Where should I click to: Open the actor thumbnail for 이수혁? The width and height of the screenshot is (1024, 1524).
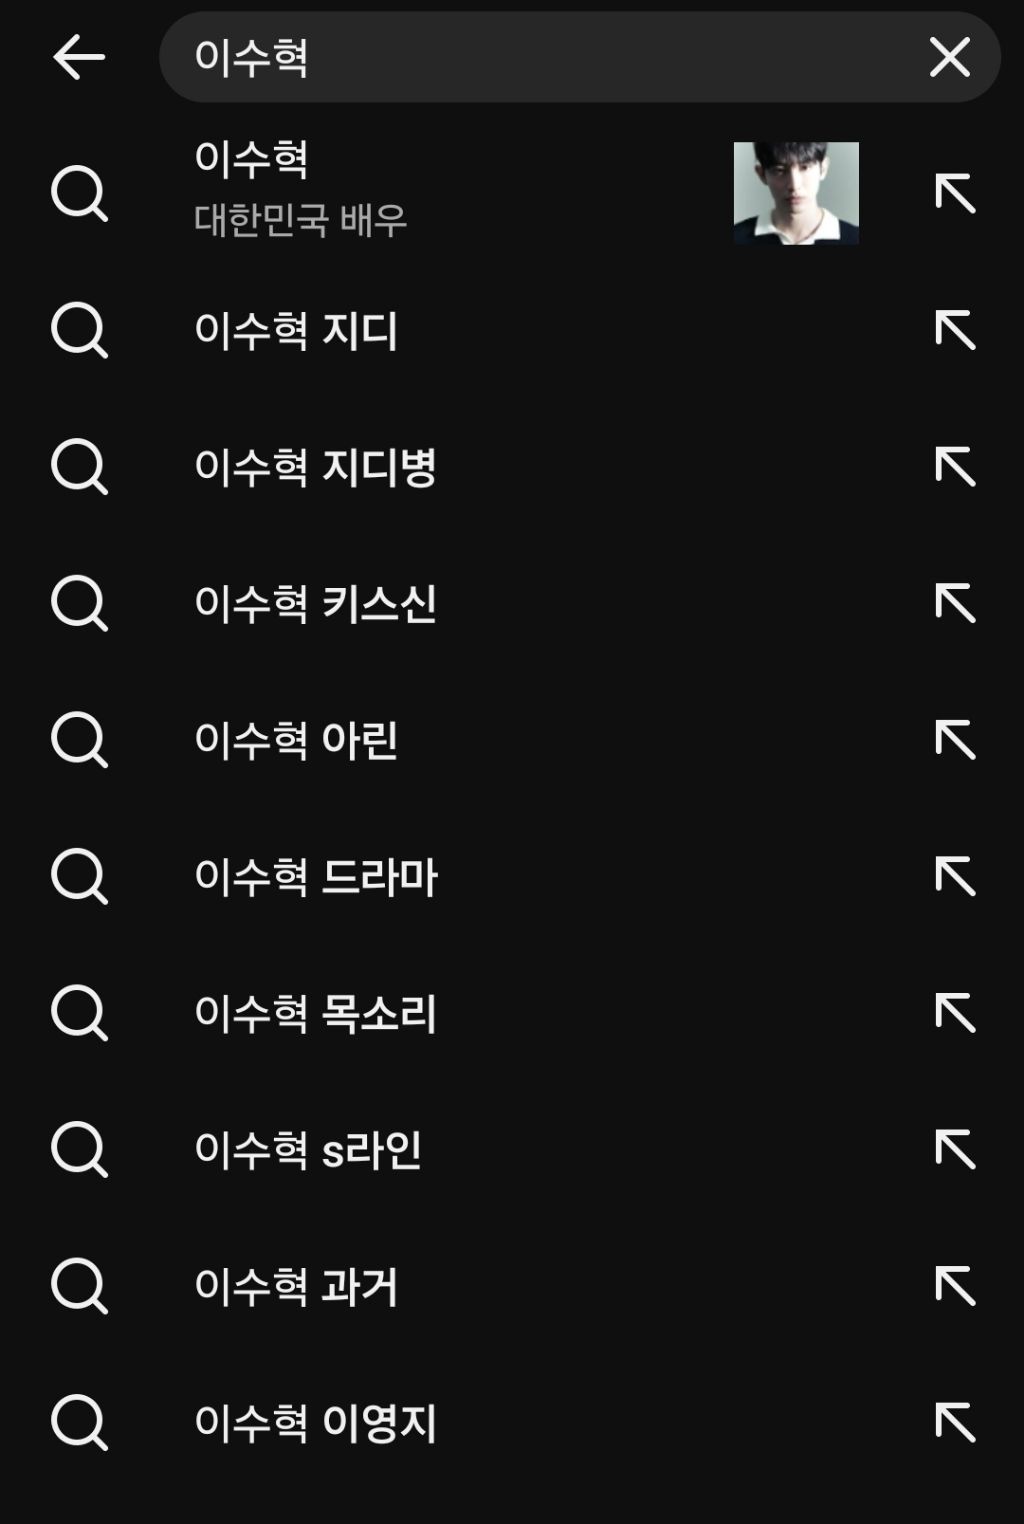(796, 193)
